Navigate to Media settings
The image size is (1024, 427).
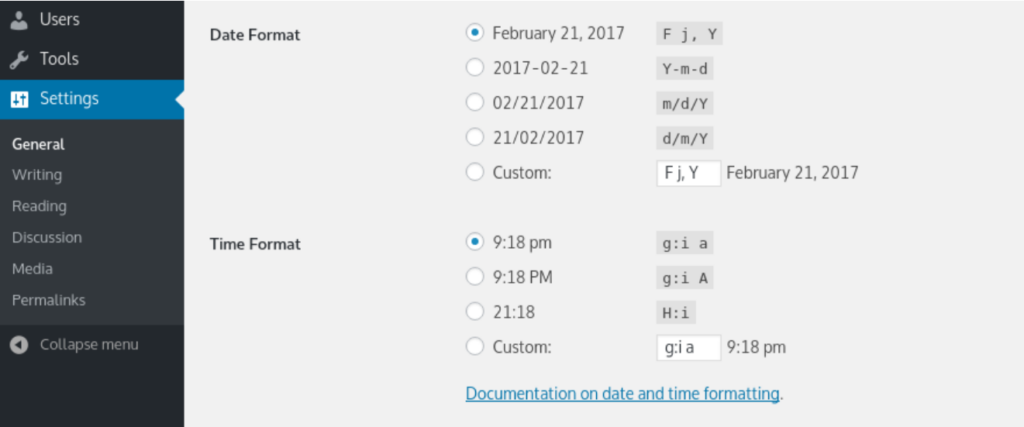(32, 269)
